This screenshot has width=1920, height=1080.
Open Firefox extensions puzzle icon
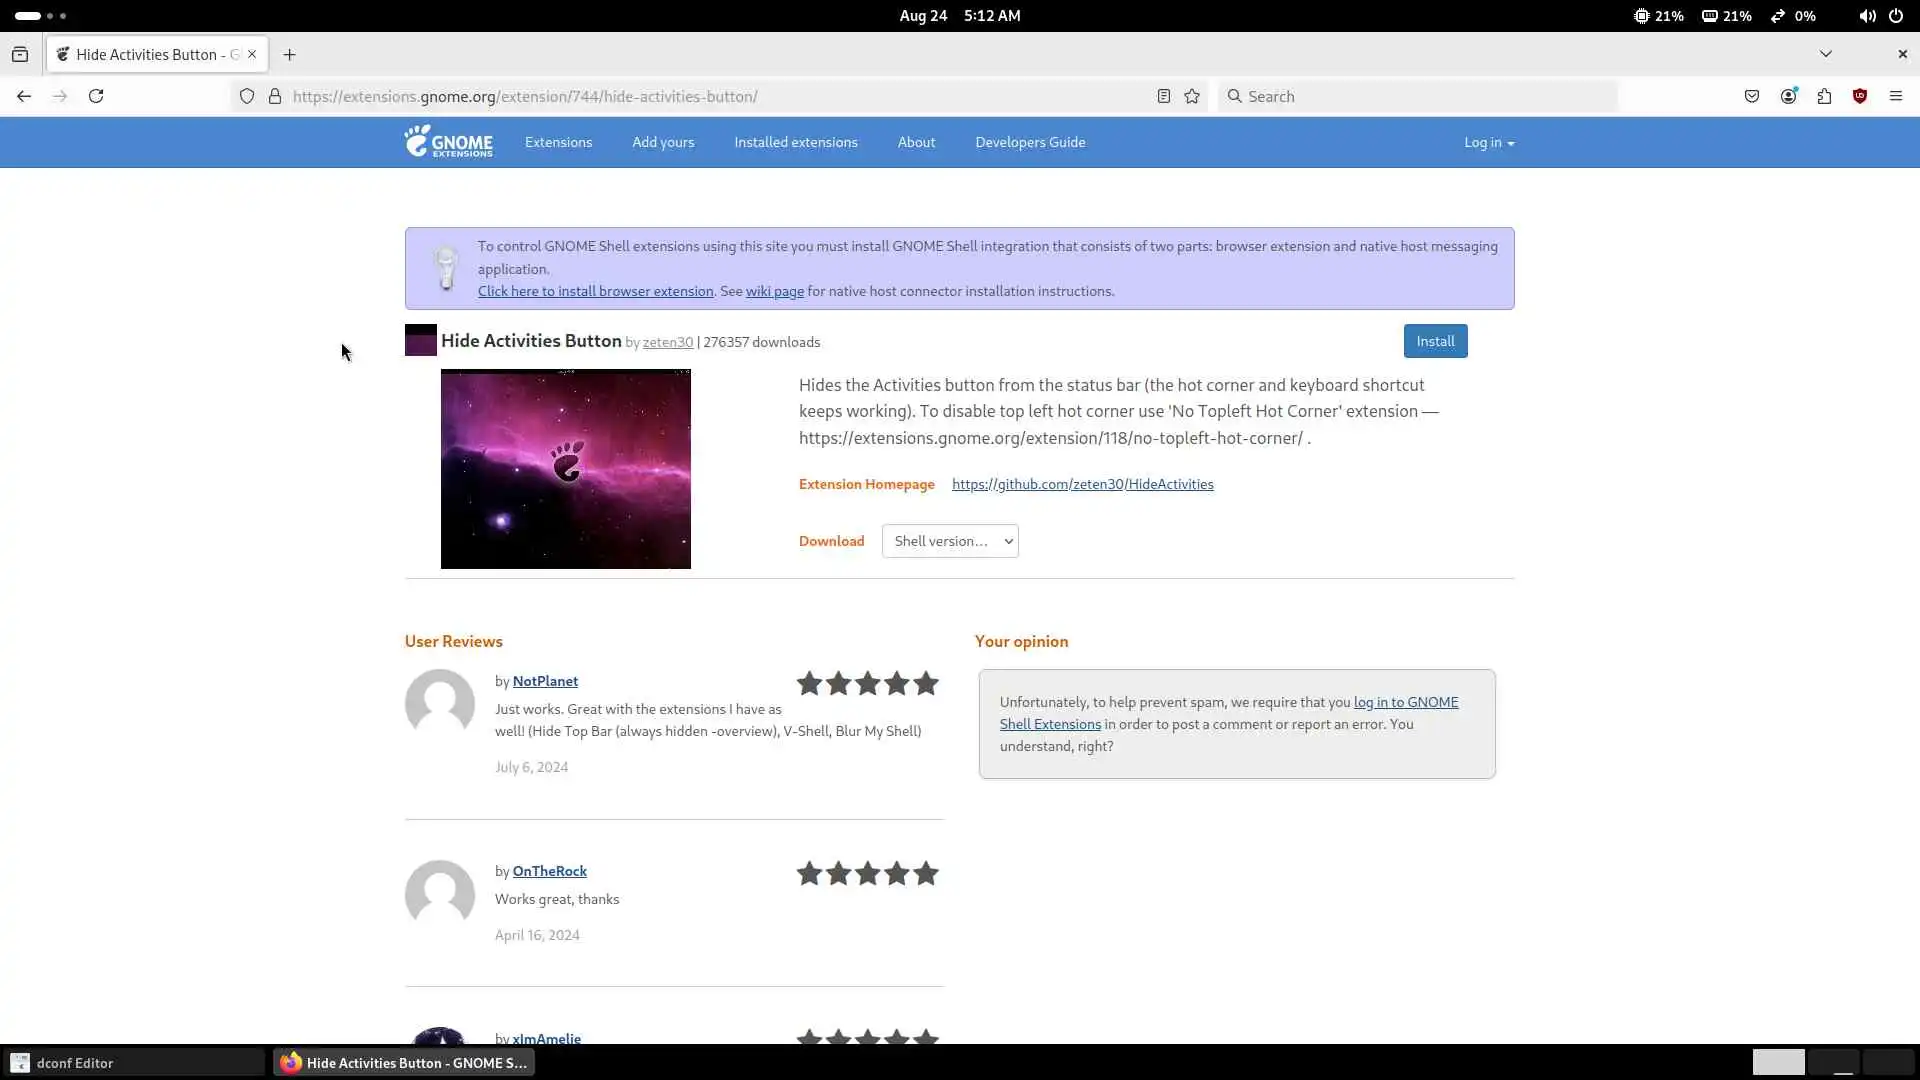pyautogui.click(x=1824, y=96)
